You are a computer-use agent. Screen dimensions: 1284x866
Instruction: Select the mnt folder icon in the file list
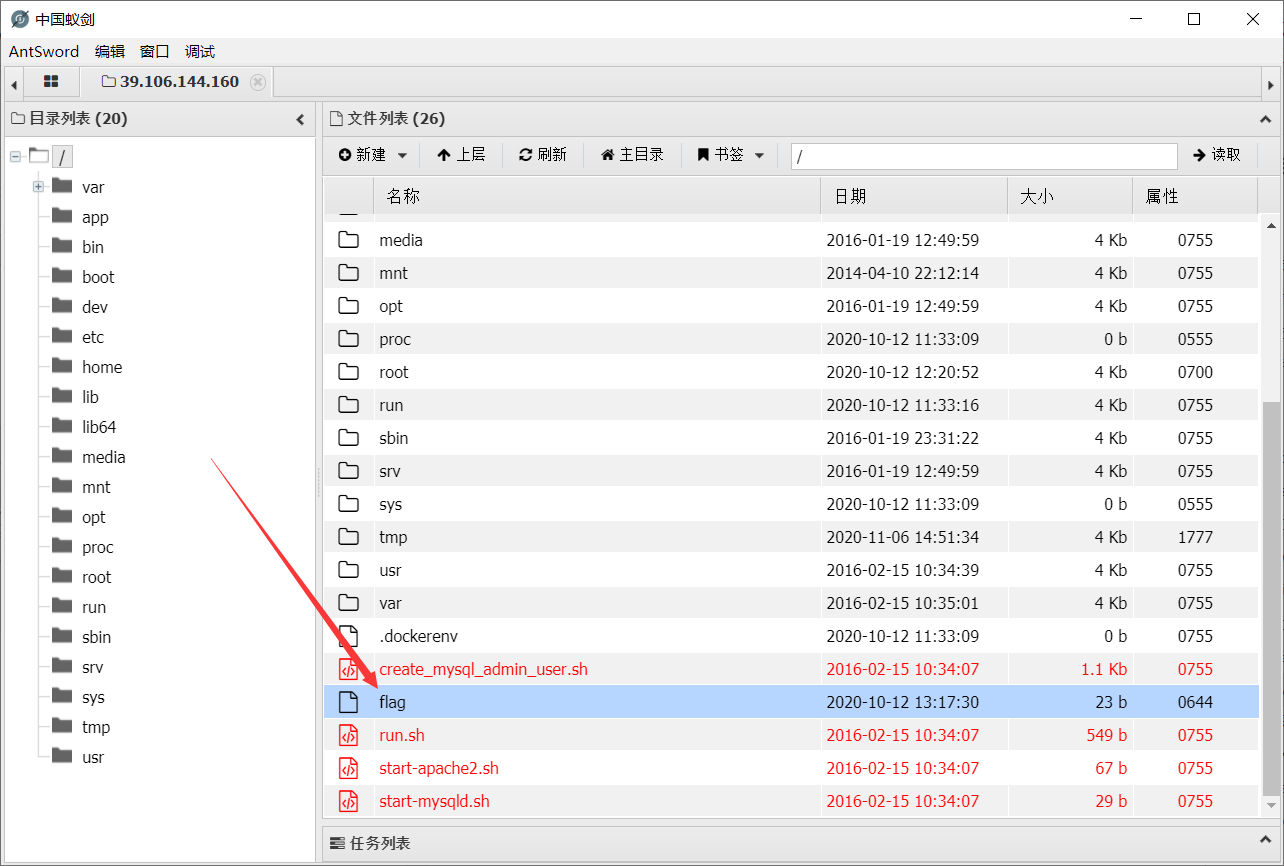click(x=348, y=273)
